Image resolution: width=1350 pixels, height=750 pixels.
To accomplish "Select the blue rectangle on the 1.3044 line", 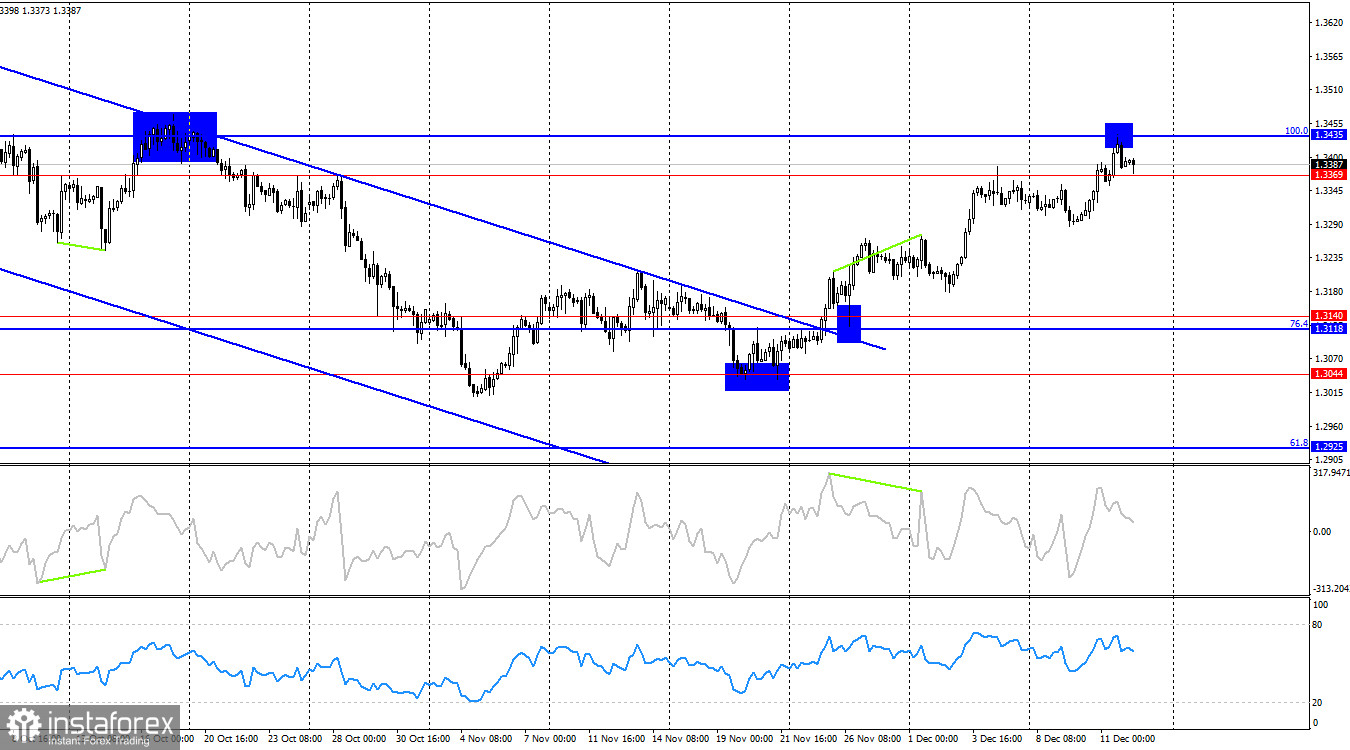I will (757, 377).
